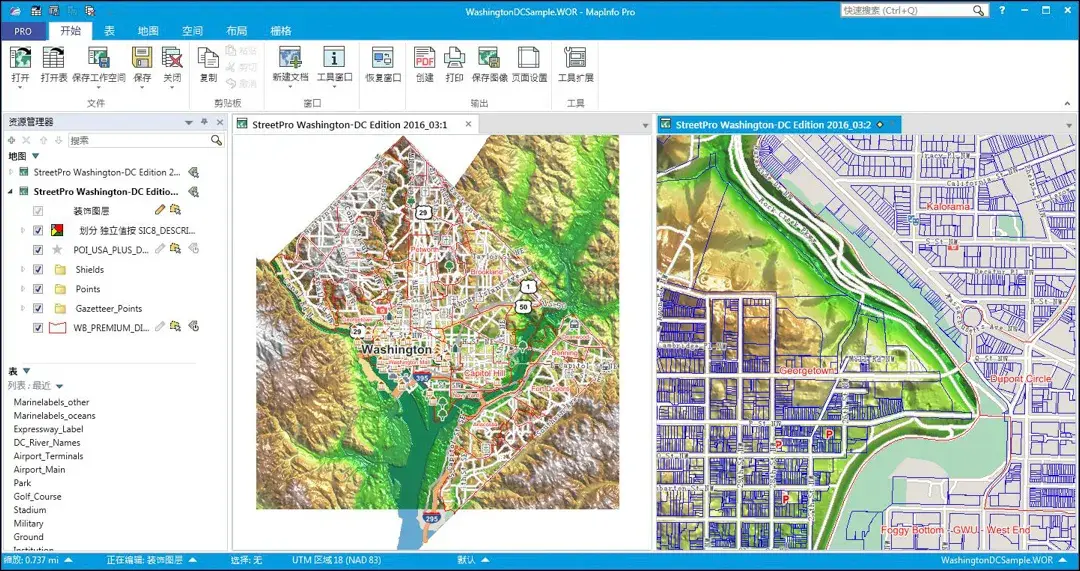The width and height of the screenshot is (1080, 571).
Task: Switch to the 栅格 ribbon tab
Action: click(x=280, y=30)
